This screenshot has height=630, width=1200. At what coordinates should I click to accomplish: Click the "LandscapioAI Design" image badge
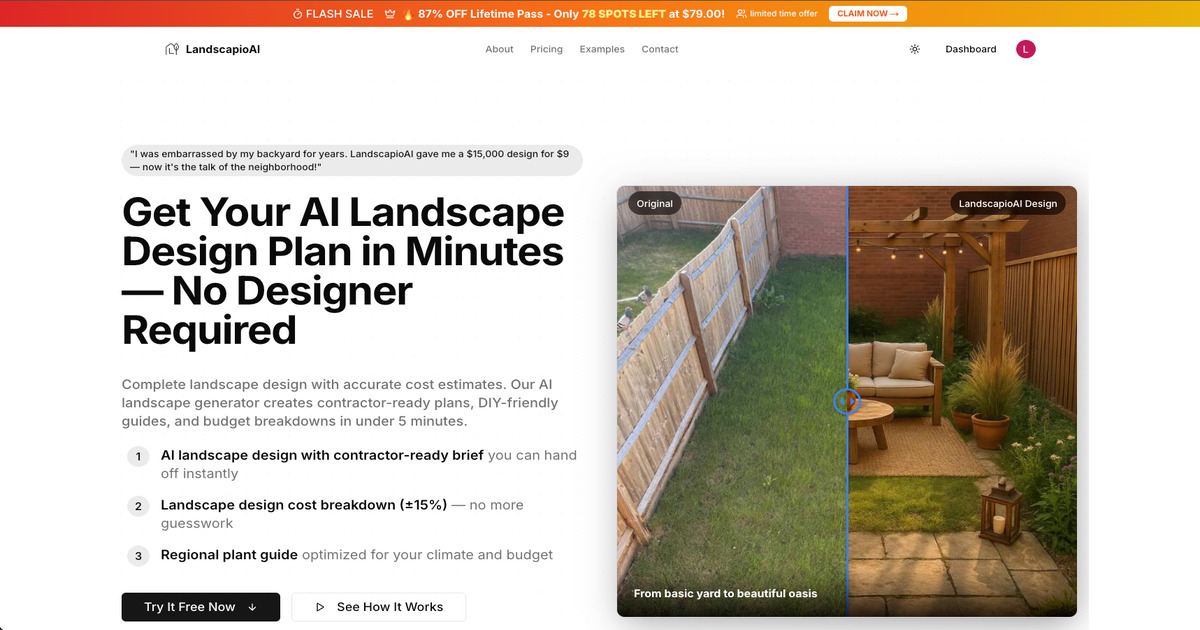[x=1008, y=203]
